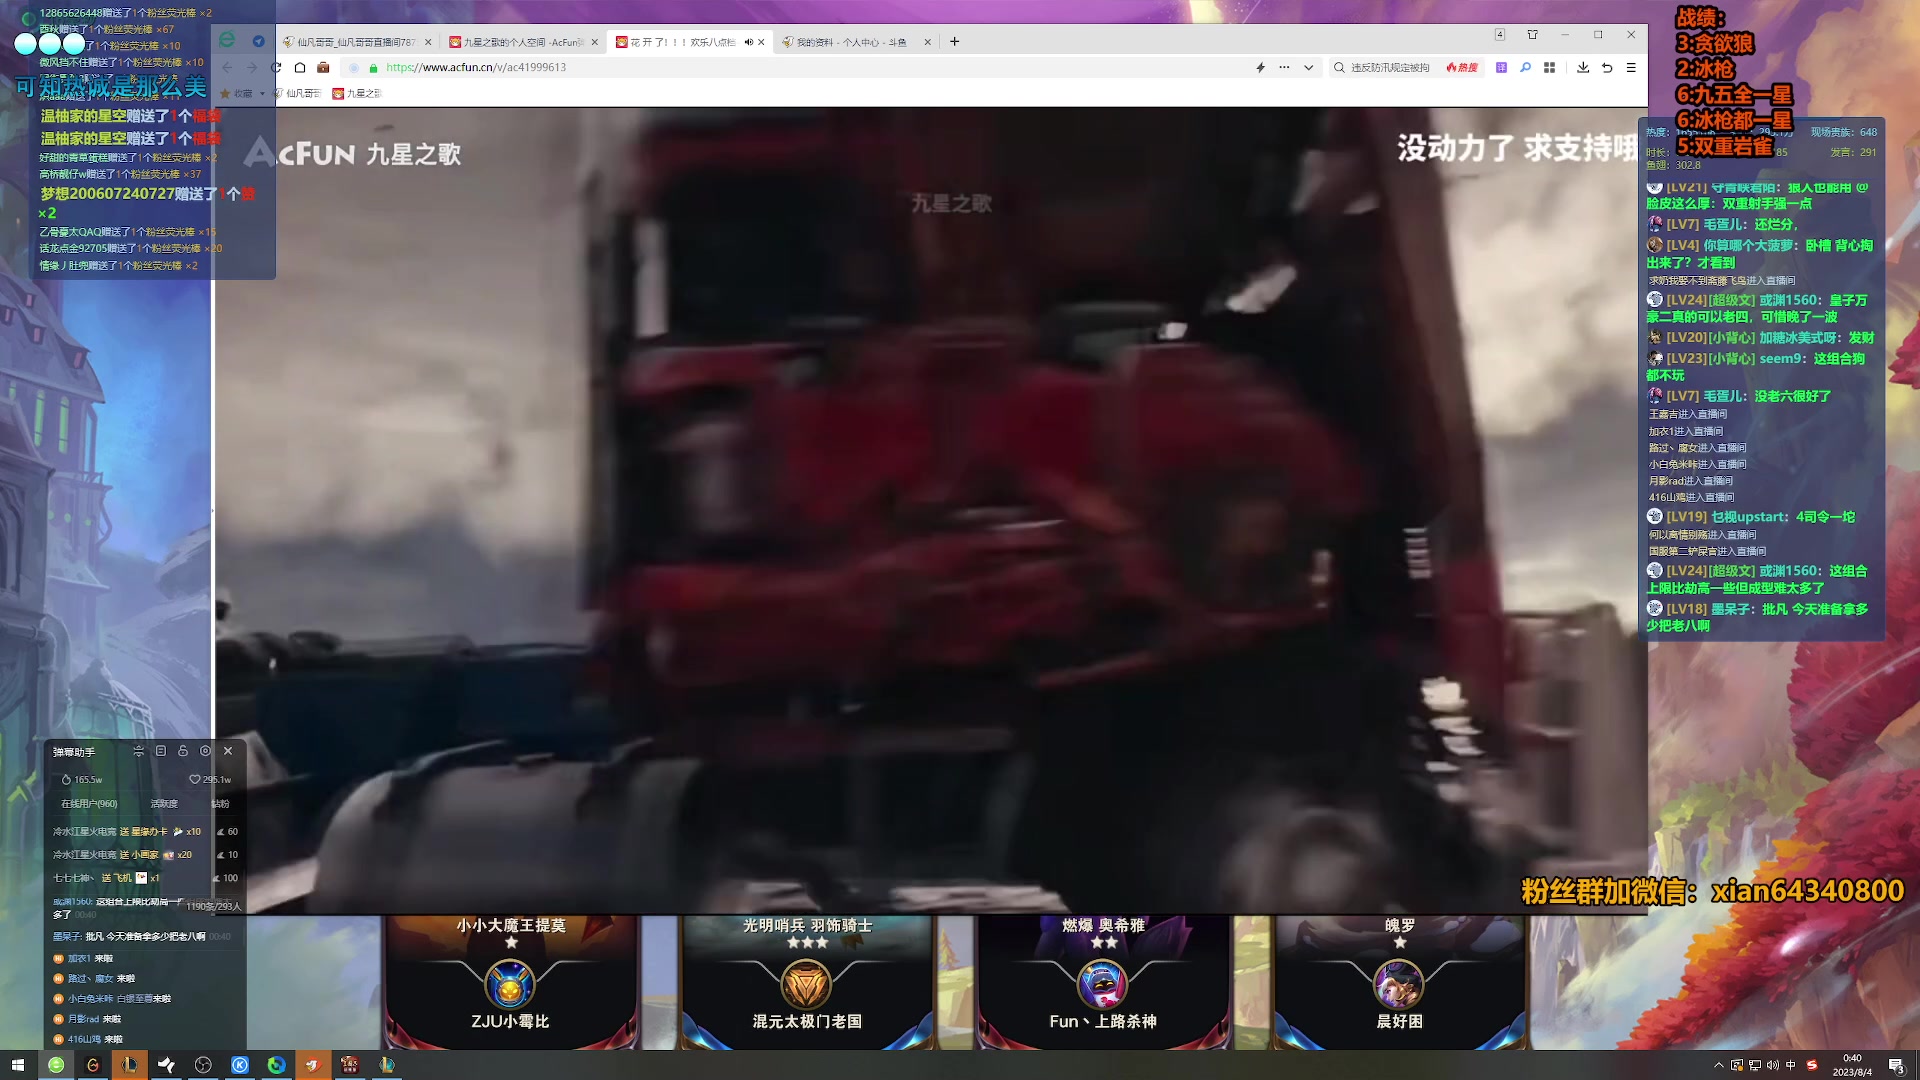1920x1080 pixels.
Task: Click the search box with 违反防汛规定被拘
Action: click(1389, 68)
